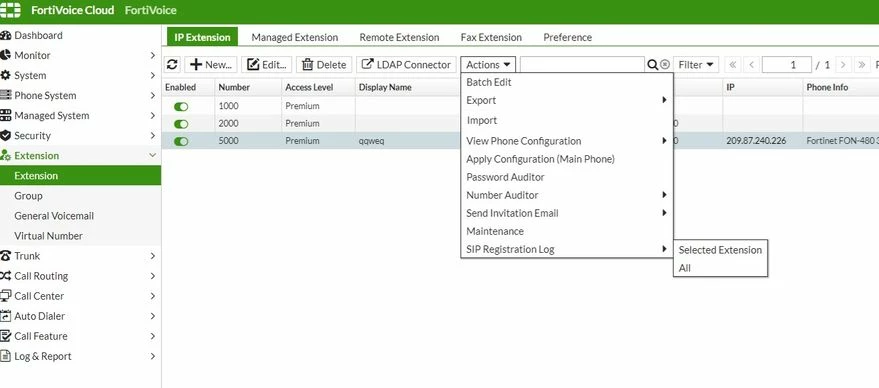Viewport: 879px width, 388px height.
Task: Click the Dashboard gauge icon
Action: (x=6, y=35)
